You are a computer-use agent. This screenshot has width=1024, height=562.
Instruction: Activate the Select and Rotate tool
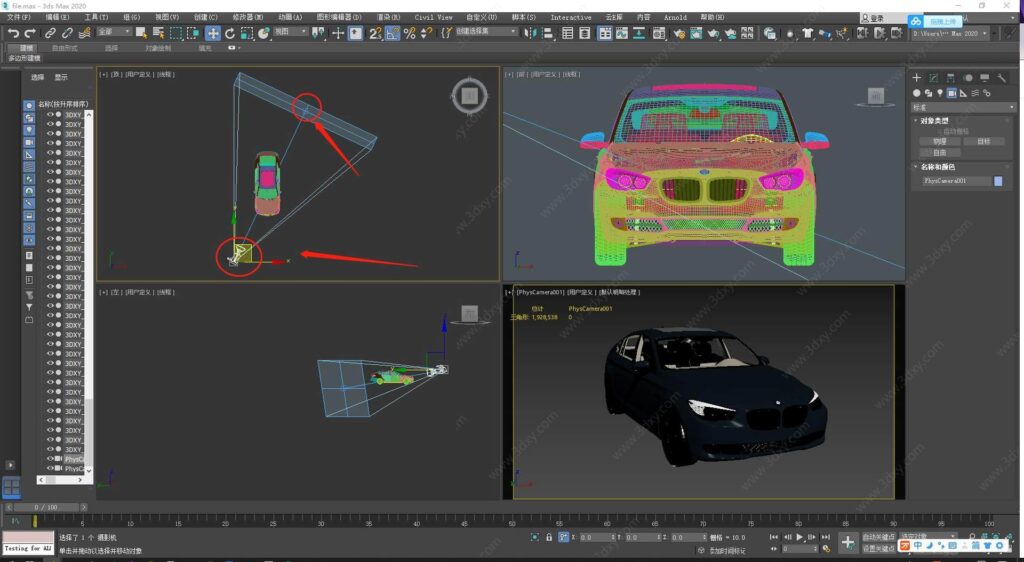(x=230, y=33)
